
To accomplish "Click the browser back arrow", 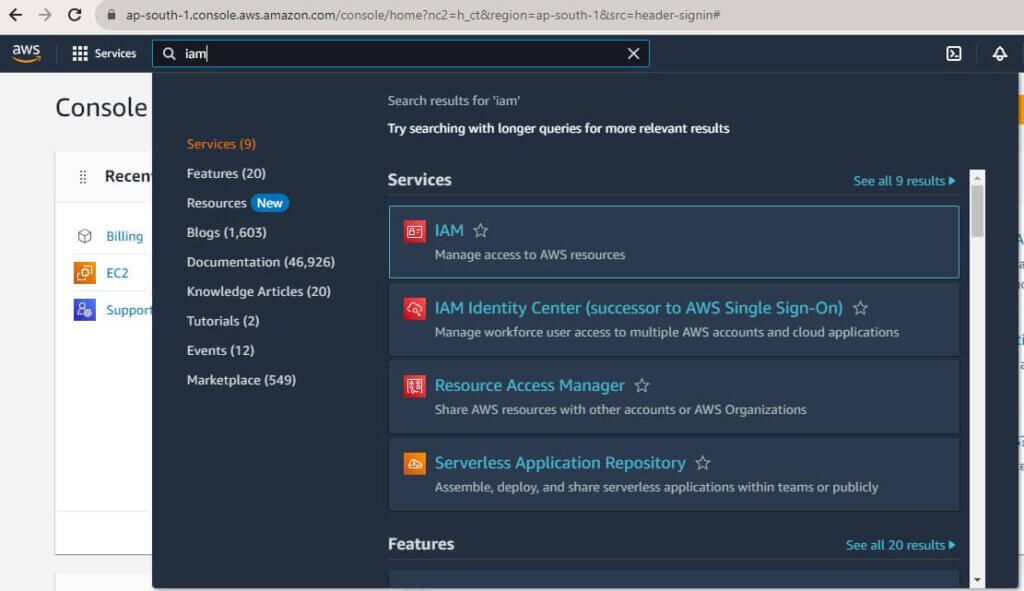I will [x=15, y=14].
